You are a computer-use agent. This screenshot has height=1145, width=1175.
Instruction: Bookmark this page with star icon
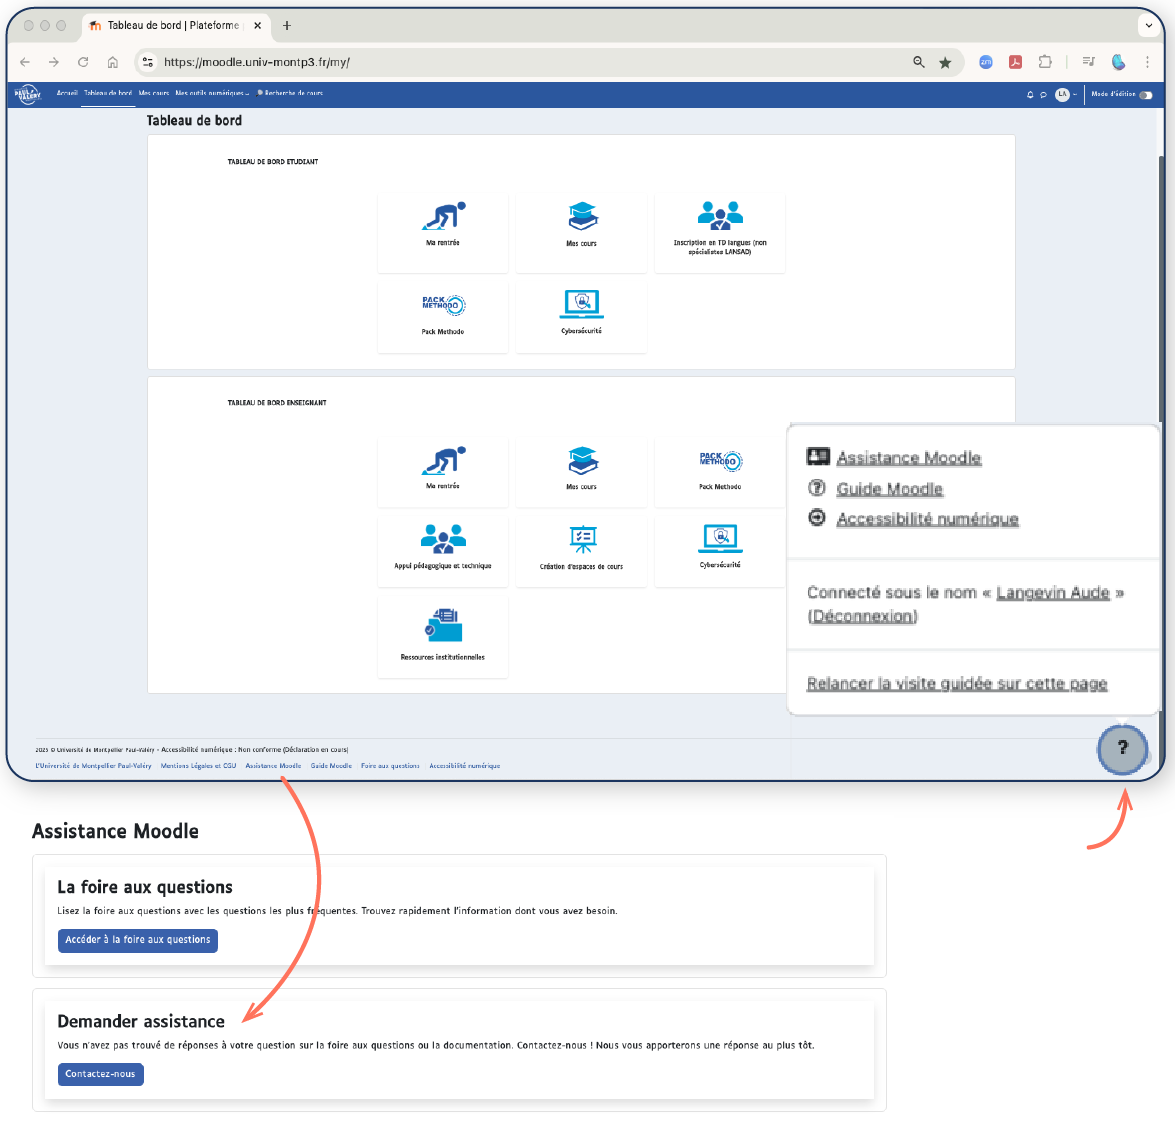[945, 62]
